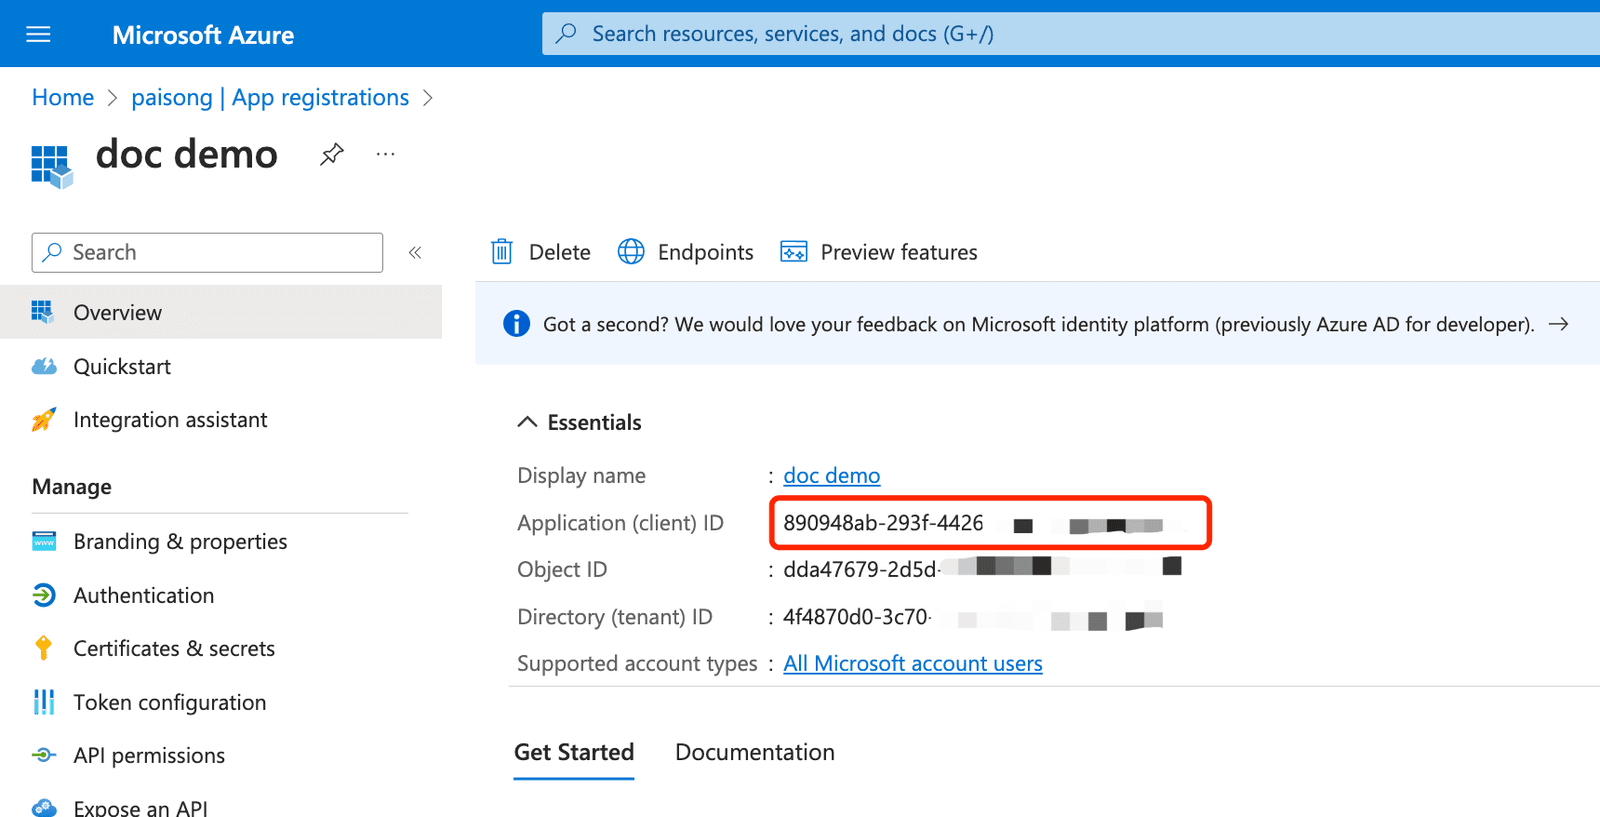The height and width of the screenshot is (817, 1600).
Task: Focus the sidebar Search field
Action: point(207,252)
